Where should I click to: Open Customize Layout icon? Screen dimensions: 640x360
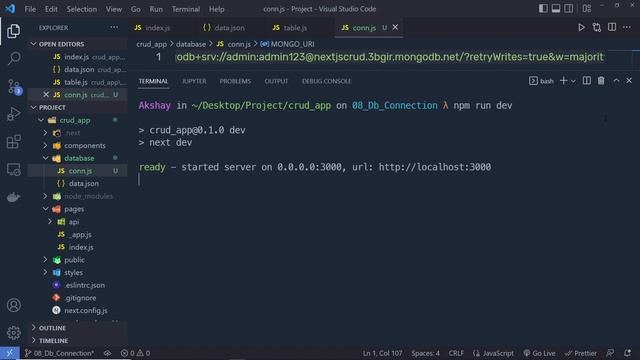(587, 9)
